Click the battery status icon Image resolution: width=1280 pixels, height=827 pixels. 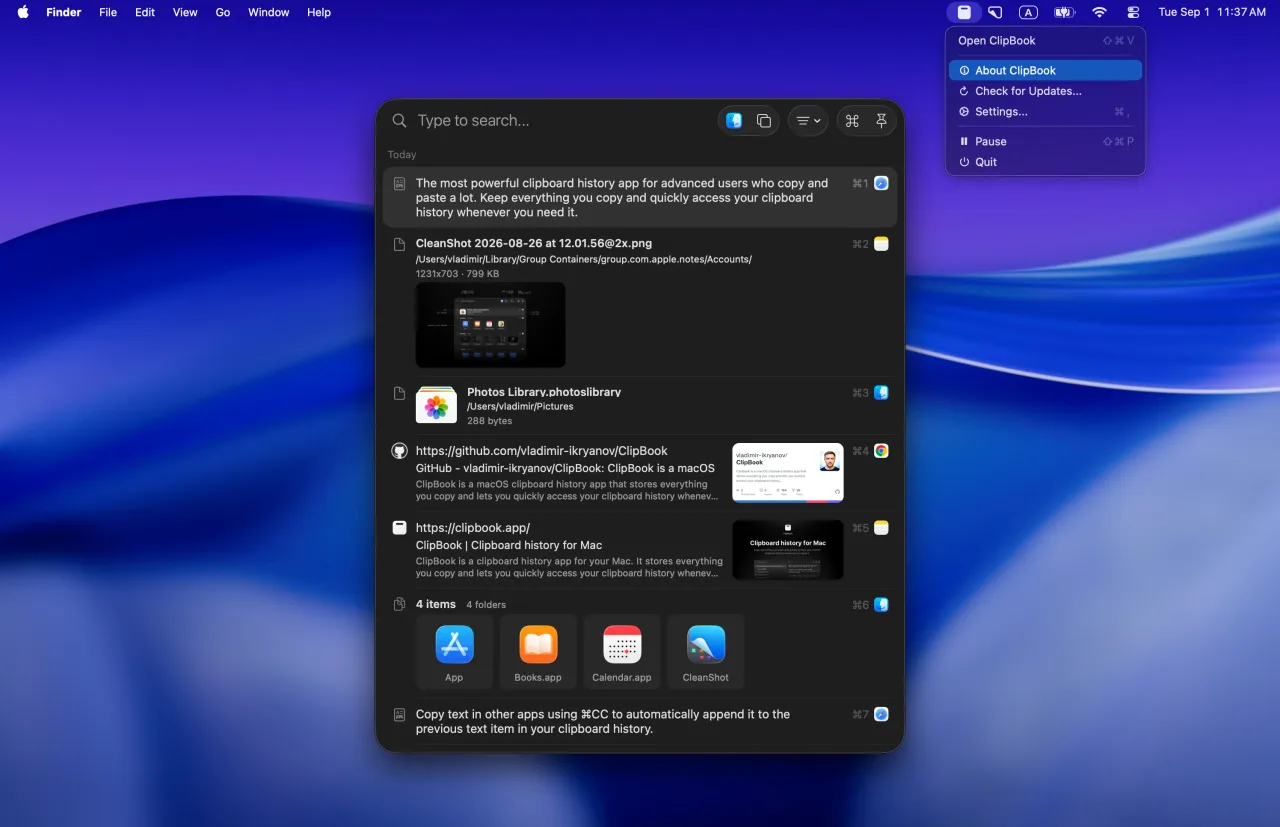pyautogui.click(x=1064, y=12)
